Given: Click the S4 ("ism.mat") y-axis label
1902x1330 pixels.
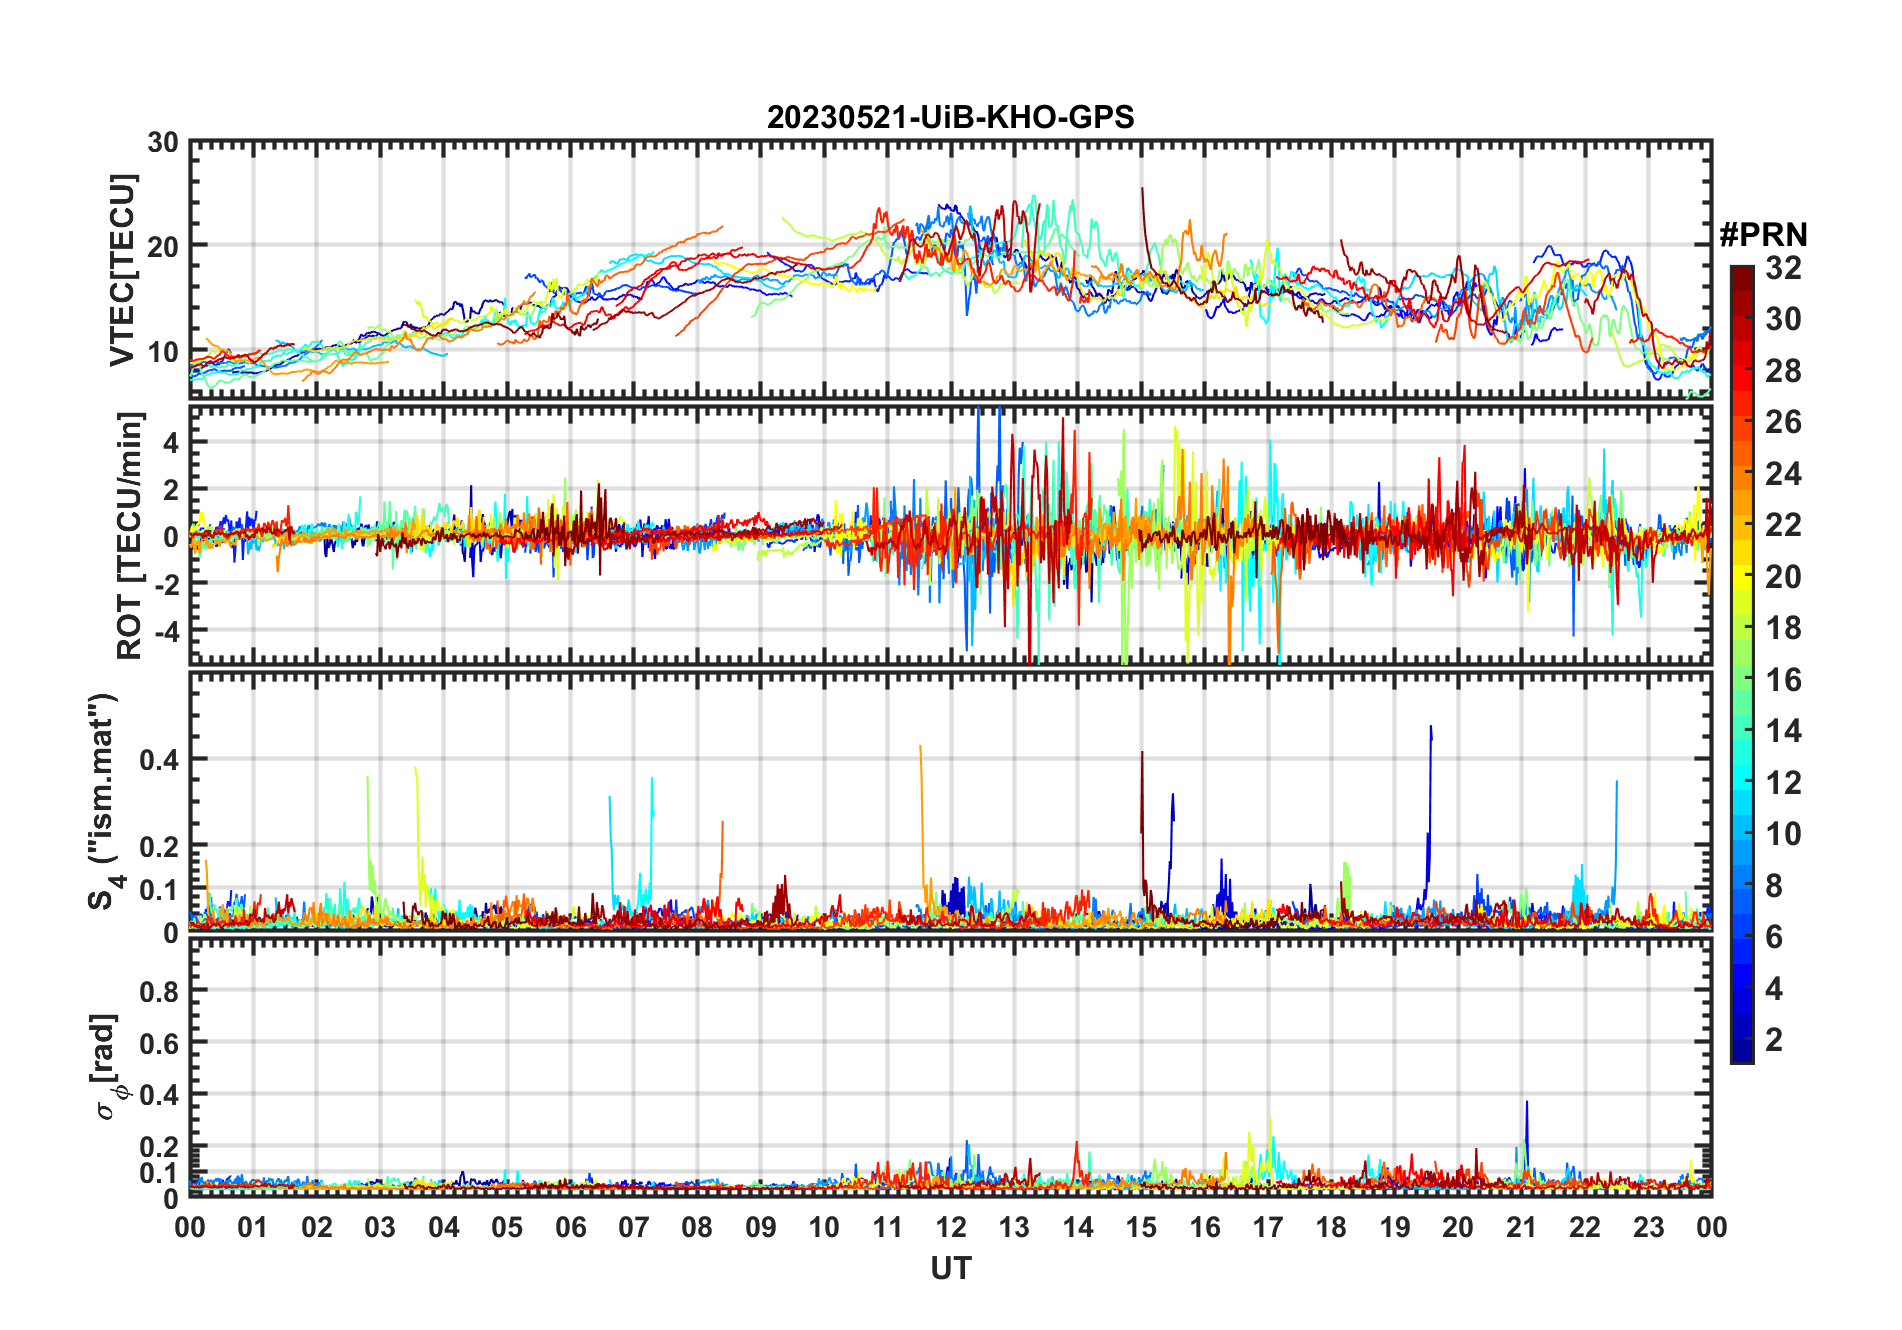Looking at the screenshot, I should [103, 801].
